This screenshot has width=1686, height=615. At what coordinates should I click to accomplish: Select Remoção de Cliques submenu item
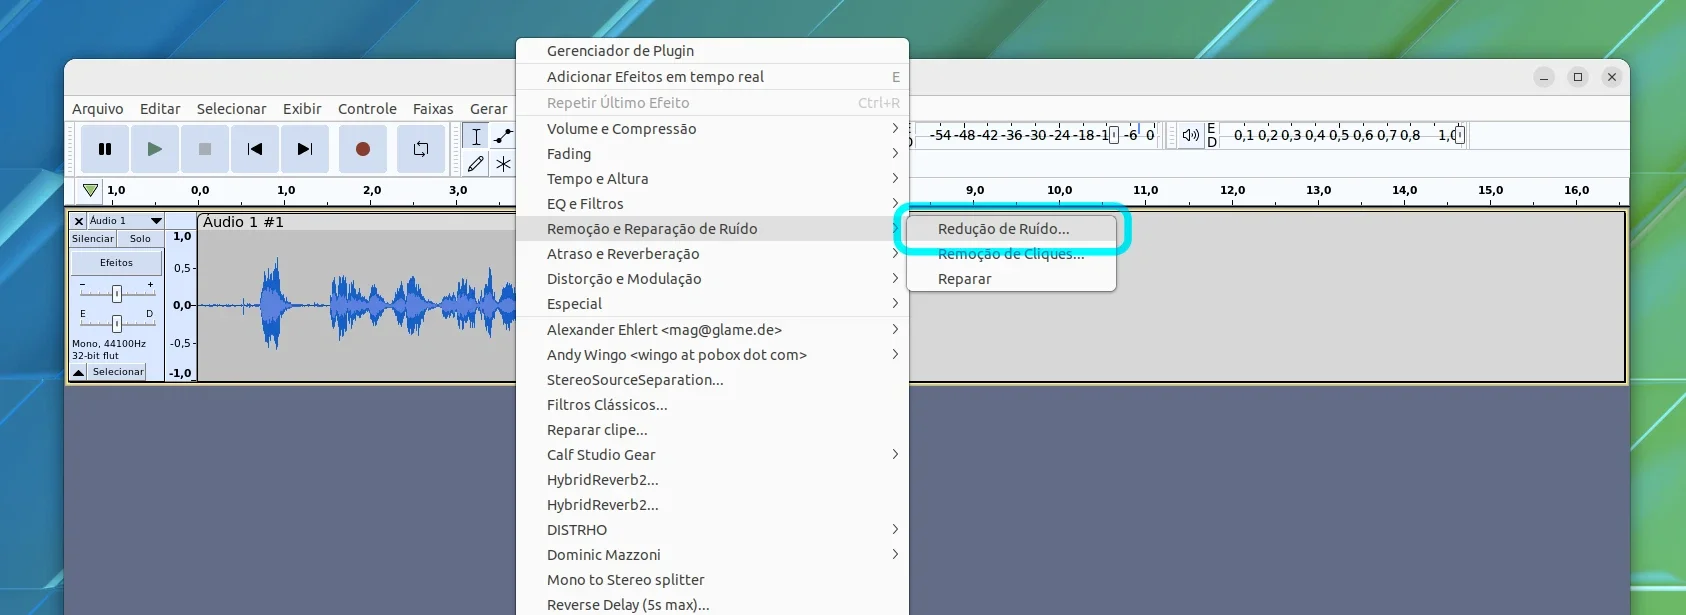pos(1011,254)
